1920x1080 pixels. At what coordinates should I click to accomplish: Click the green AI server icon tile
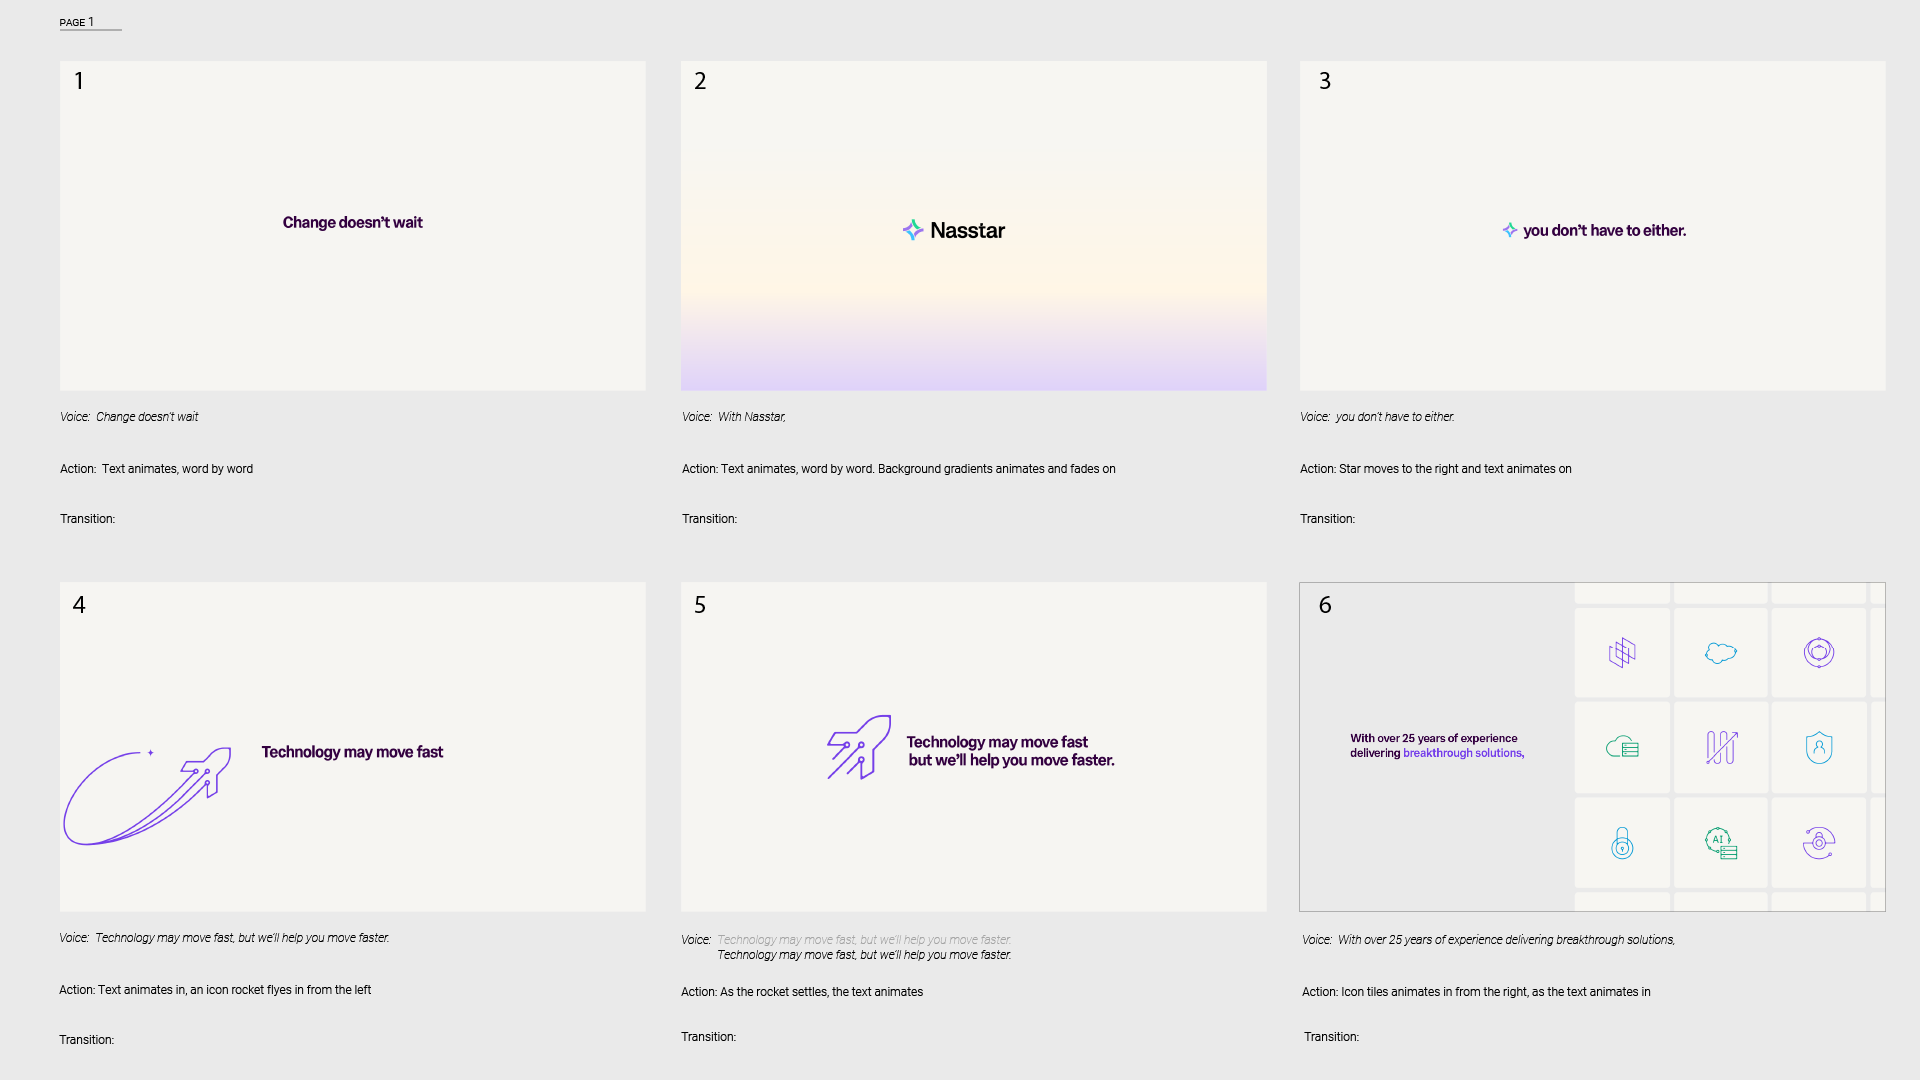pos(1720,843)
